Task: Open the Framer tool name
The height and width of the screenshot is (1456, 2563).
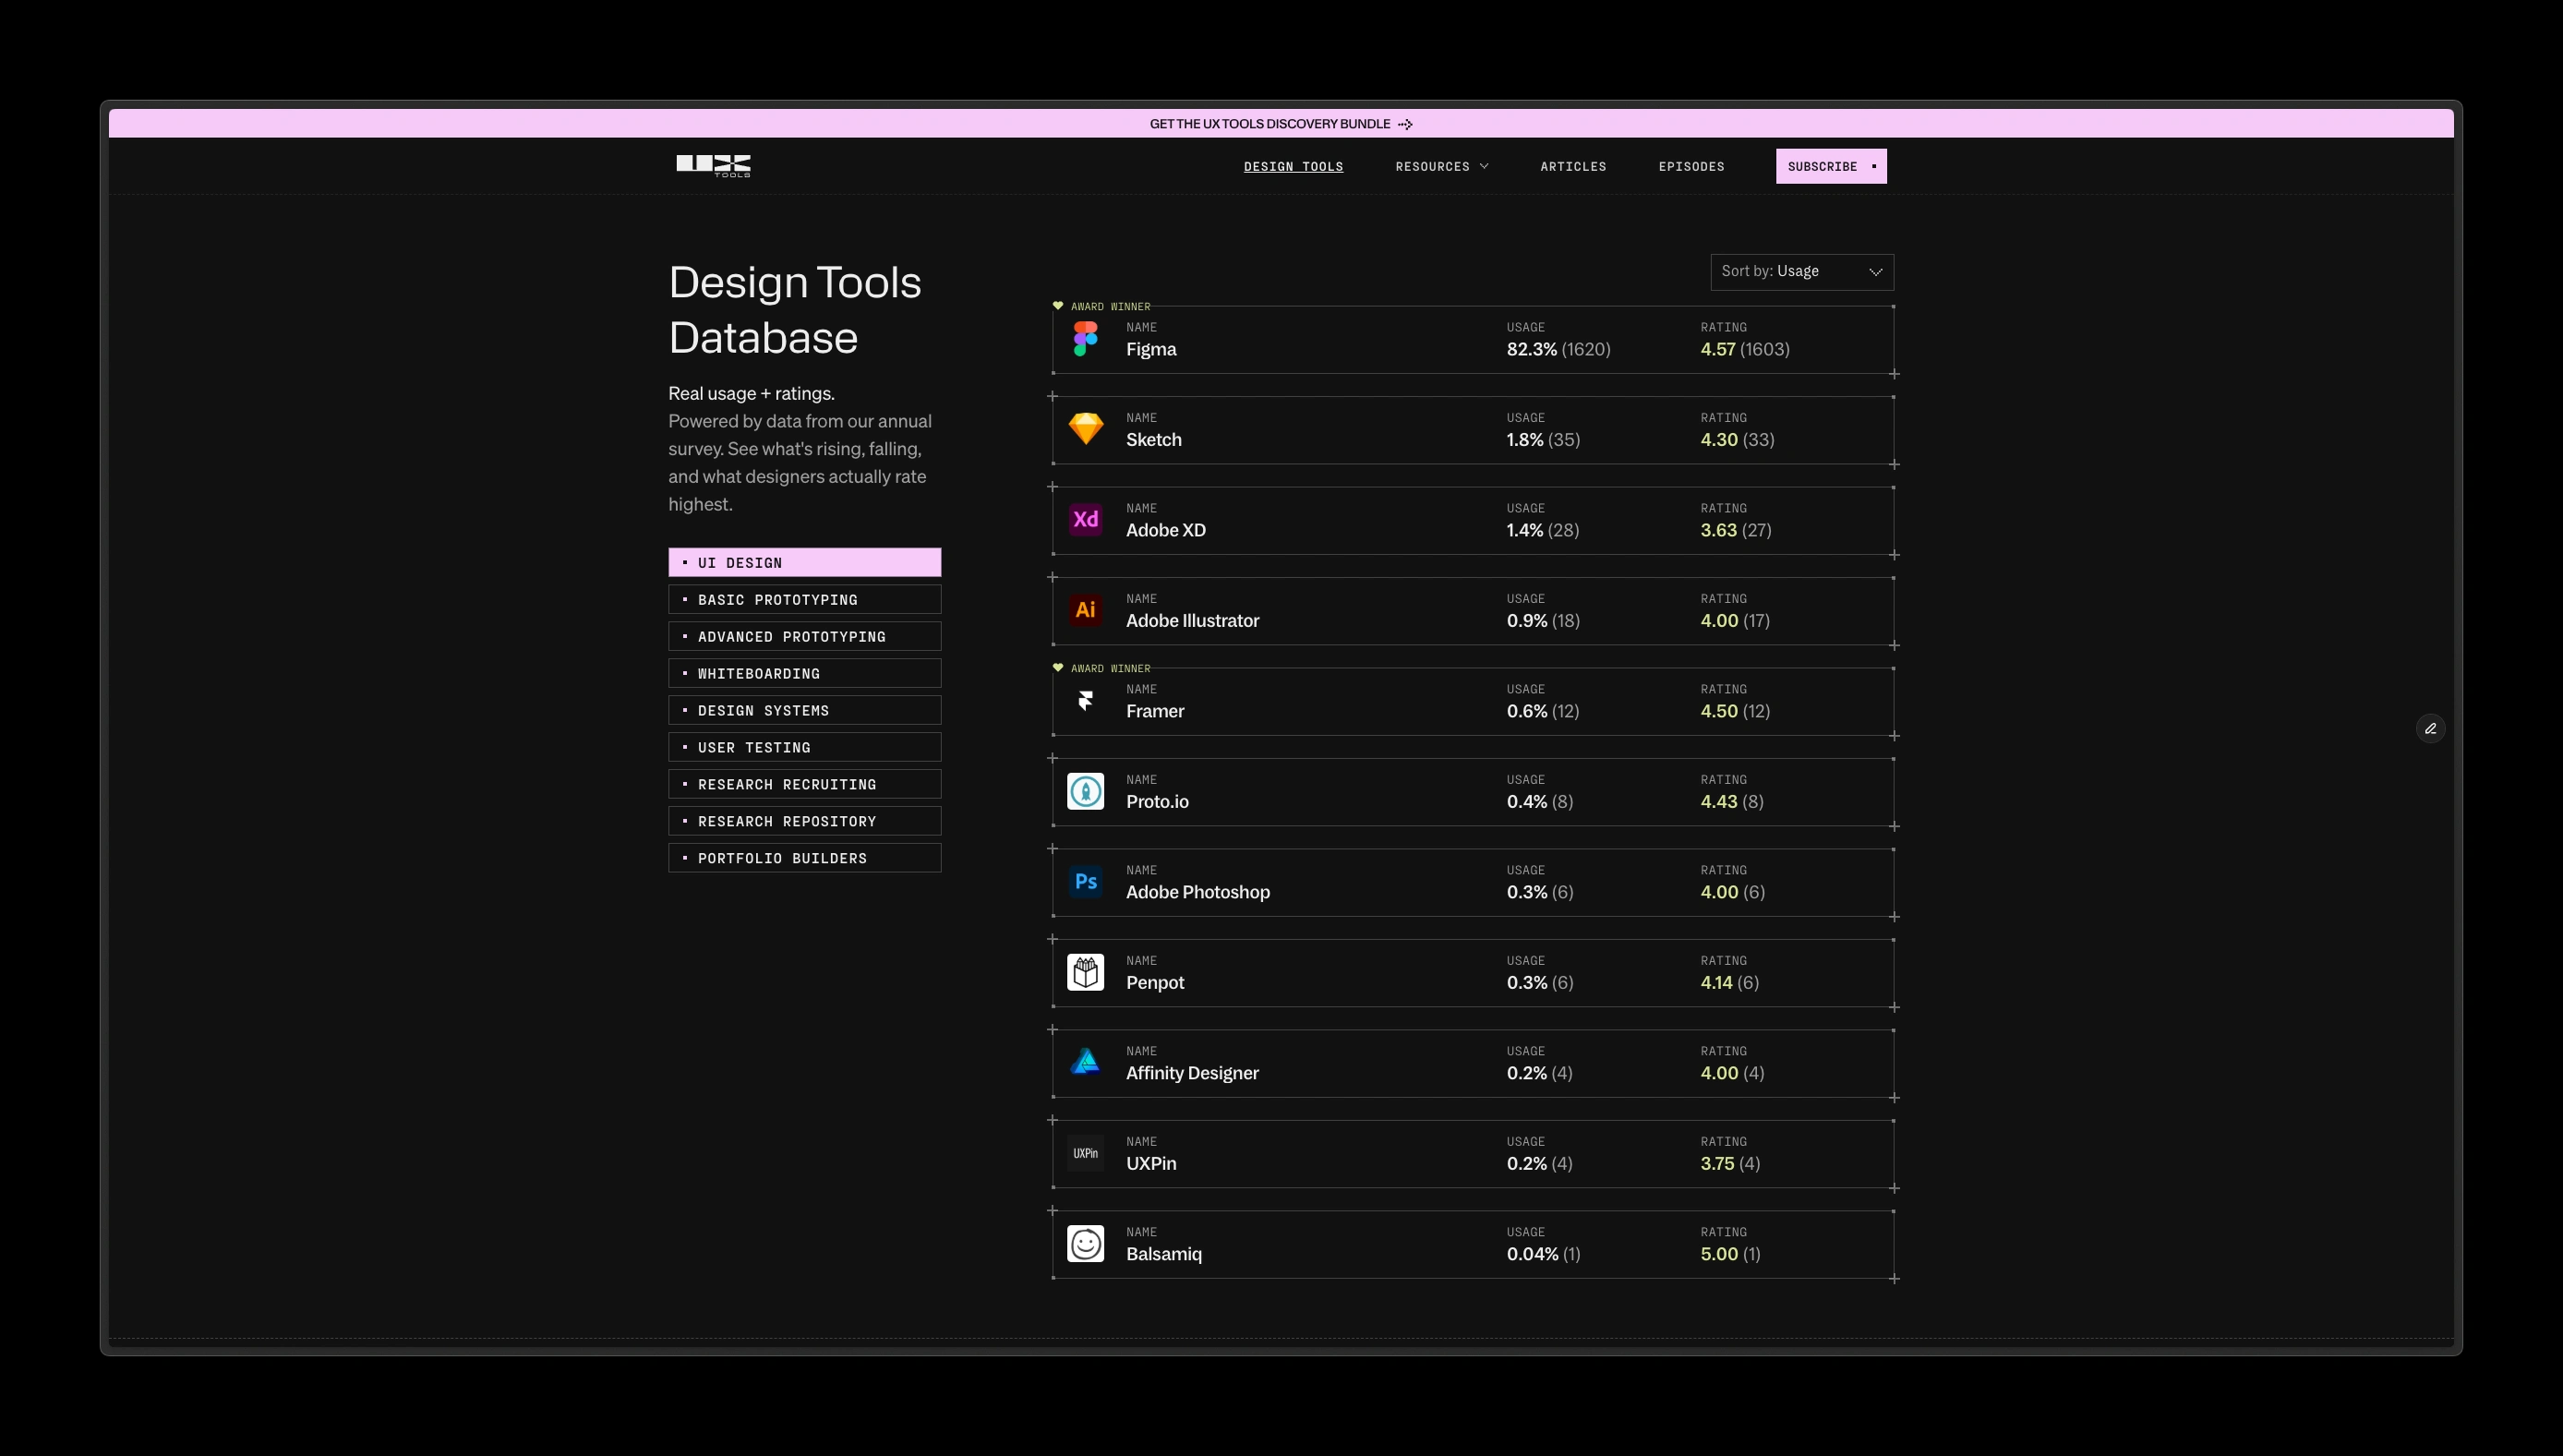Action: point(1155,712)
